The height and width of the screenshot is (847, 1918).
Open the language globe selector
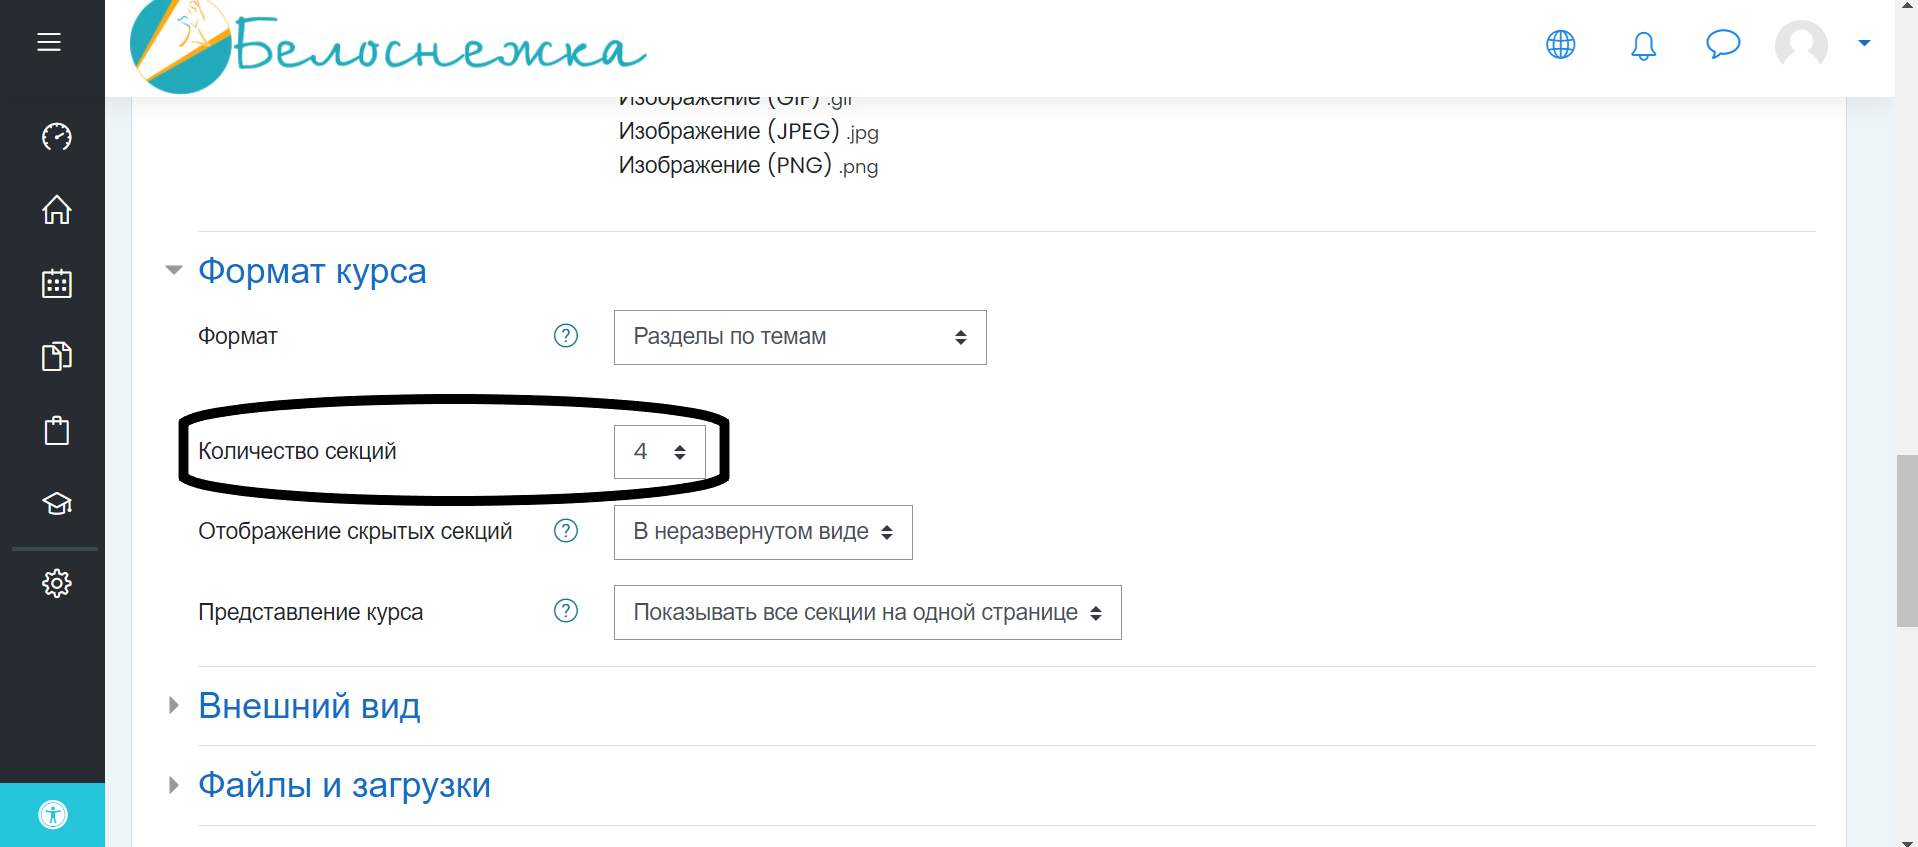(x=1560, y=44)
